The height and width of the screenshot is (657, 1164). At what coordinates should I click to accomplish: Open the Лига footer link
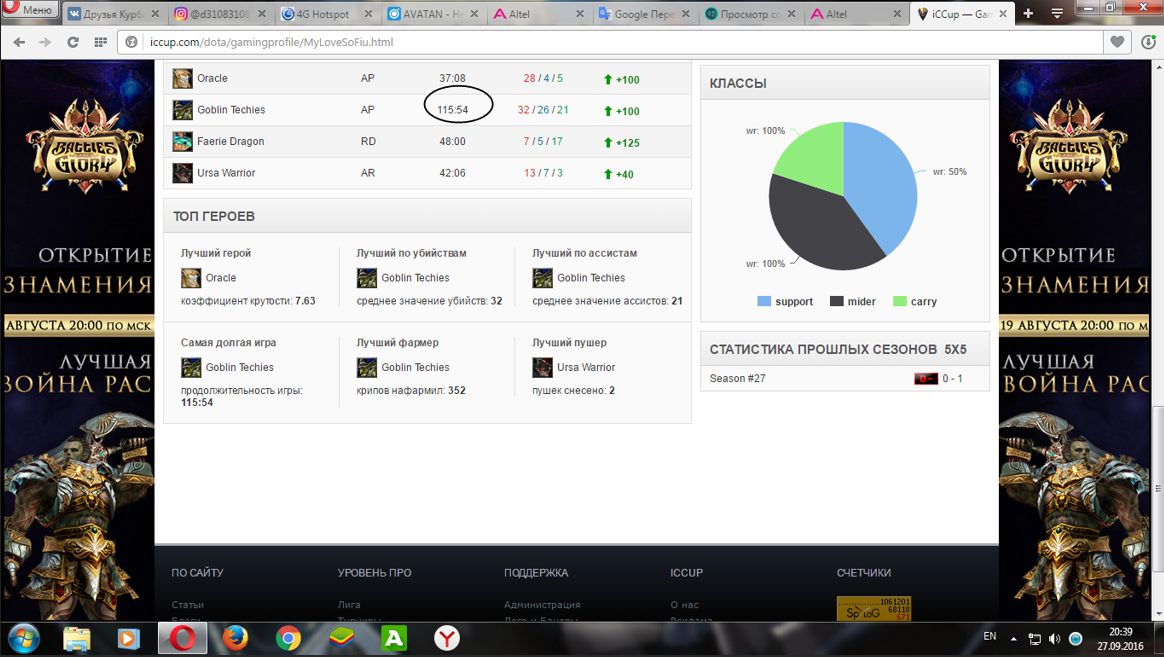coord(349,605)
